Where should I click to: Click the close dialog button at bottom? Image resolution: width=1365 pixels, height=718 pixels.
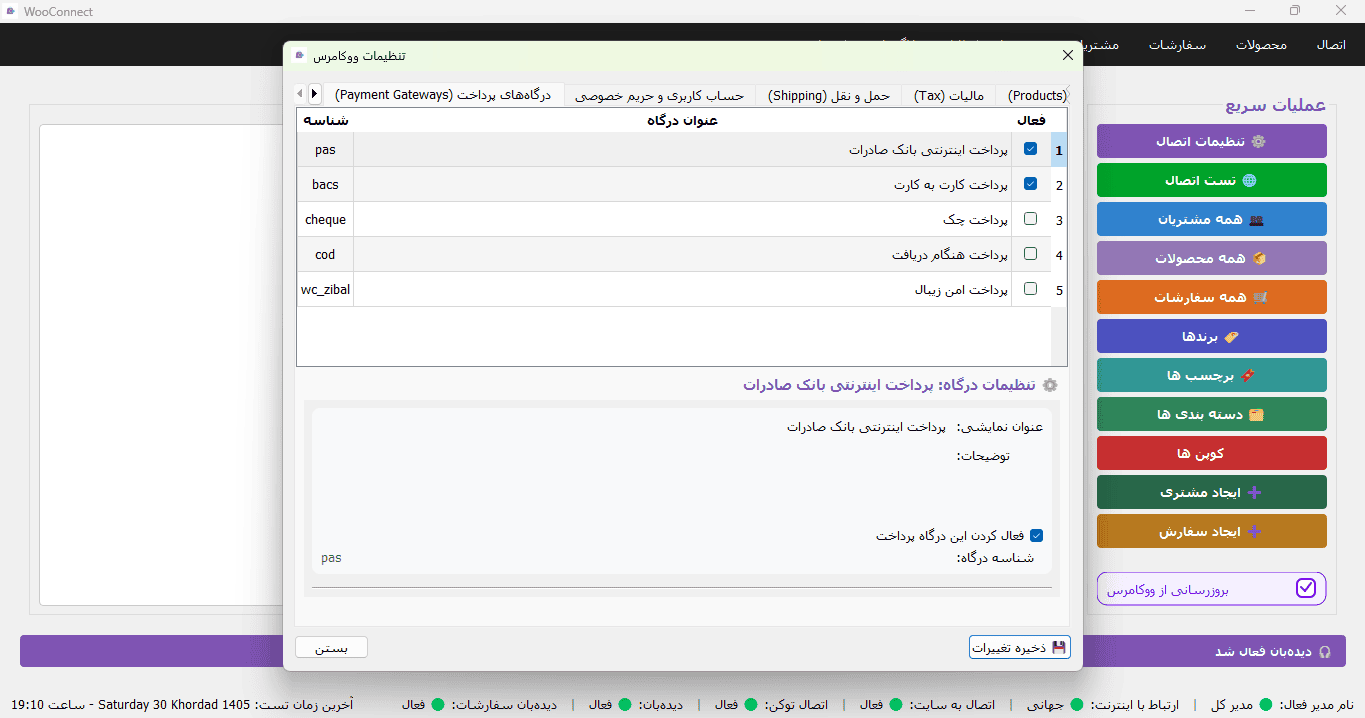click(x=332, y=648)
